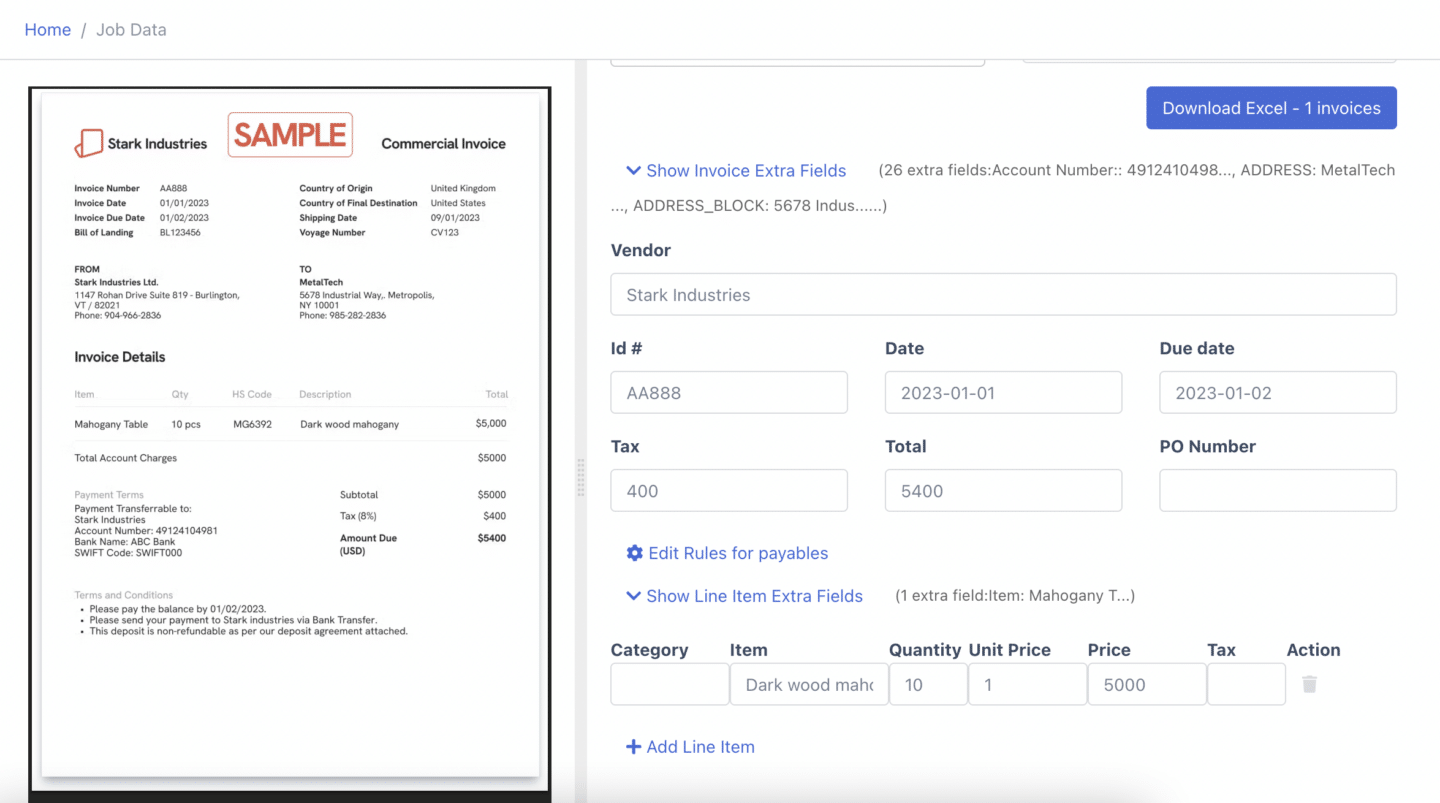Select the Due date field 2023-01-02

[1278, 393]
